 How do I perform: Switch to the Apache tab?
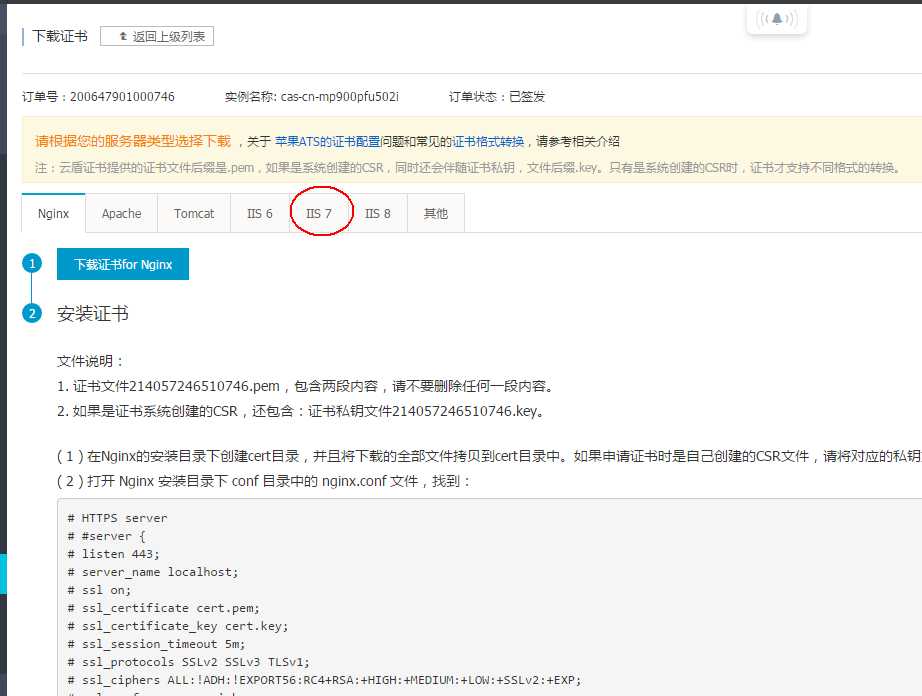pyautogui.click(x=122, y=213)
